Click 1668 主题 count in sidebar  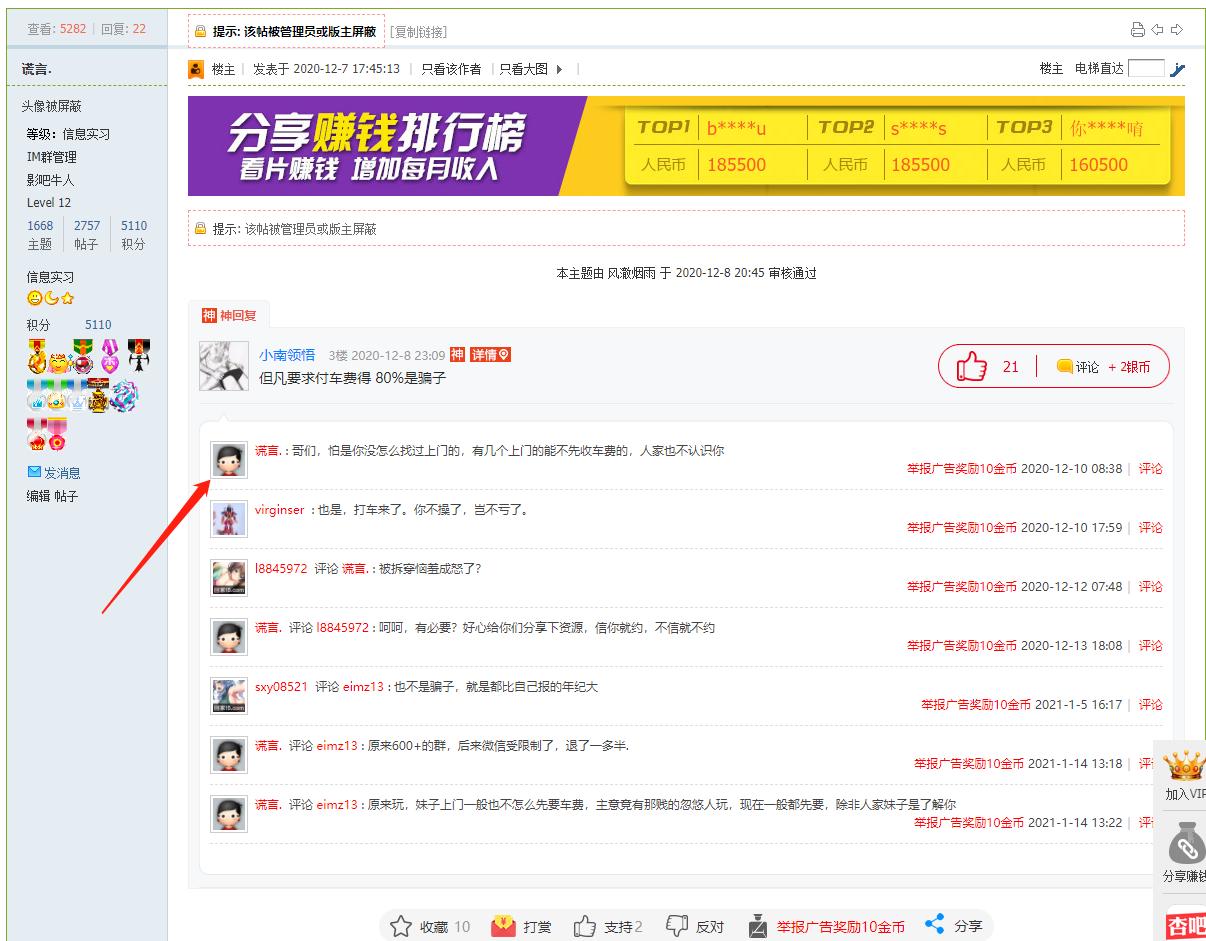[x=40, y=226]
